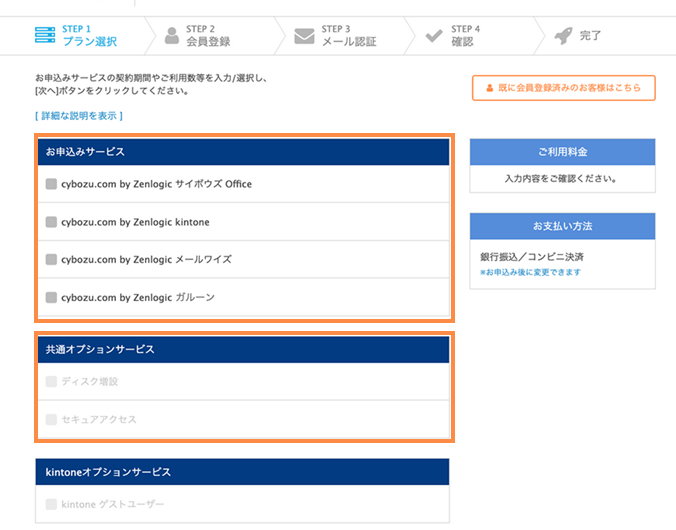Click the お申込みサービス section header
Viewport: 676px width, 530px height.
pos(244,152)
